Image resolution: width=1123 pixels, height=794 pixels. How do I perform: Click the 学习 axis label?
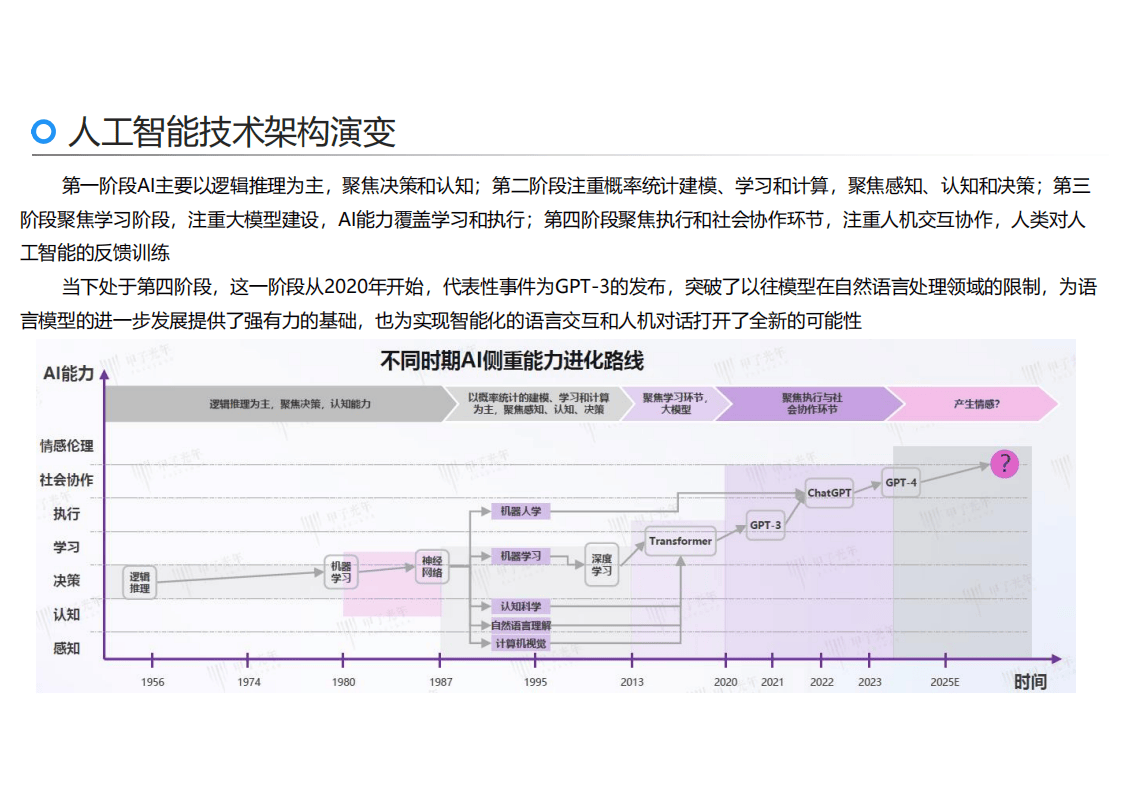(67, 547)
